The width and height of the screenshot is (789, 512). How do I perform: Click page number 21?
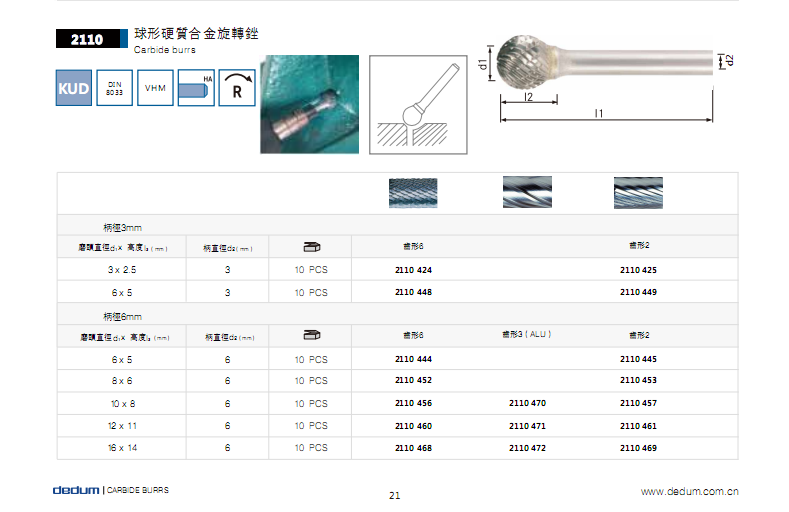394,495
